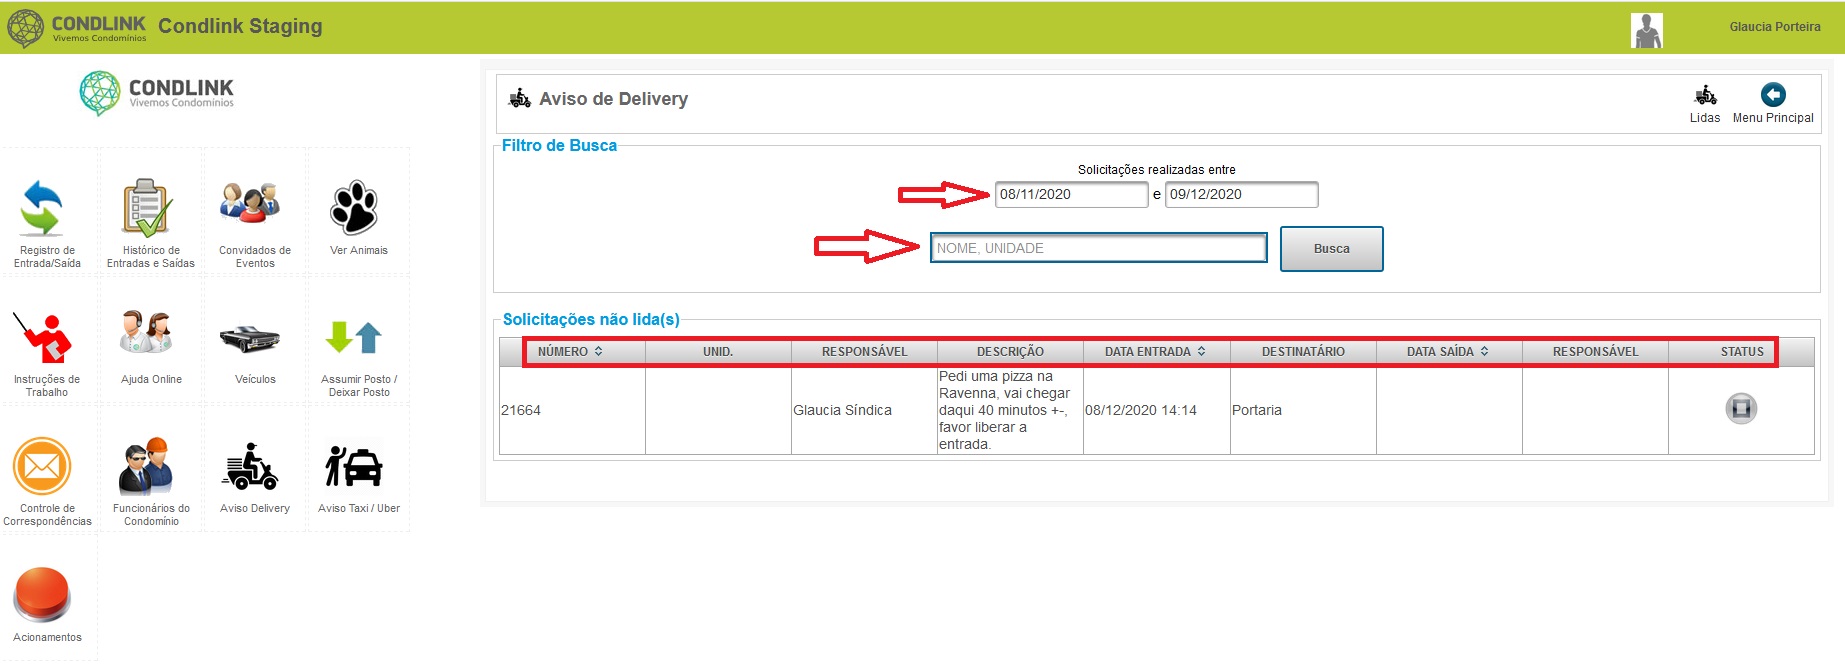Click the red Acionamentos button icon

click(x=42, y=595)
